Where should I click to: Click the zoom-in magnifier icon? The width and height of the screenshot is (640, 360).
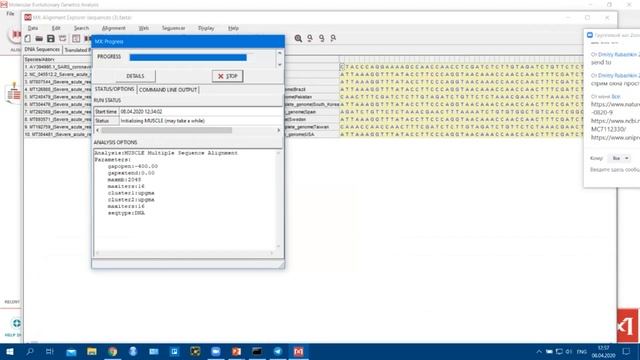pyautogui.click(x=298, y=38)
